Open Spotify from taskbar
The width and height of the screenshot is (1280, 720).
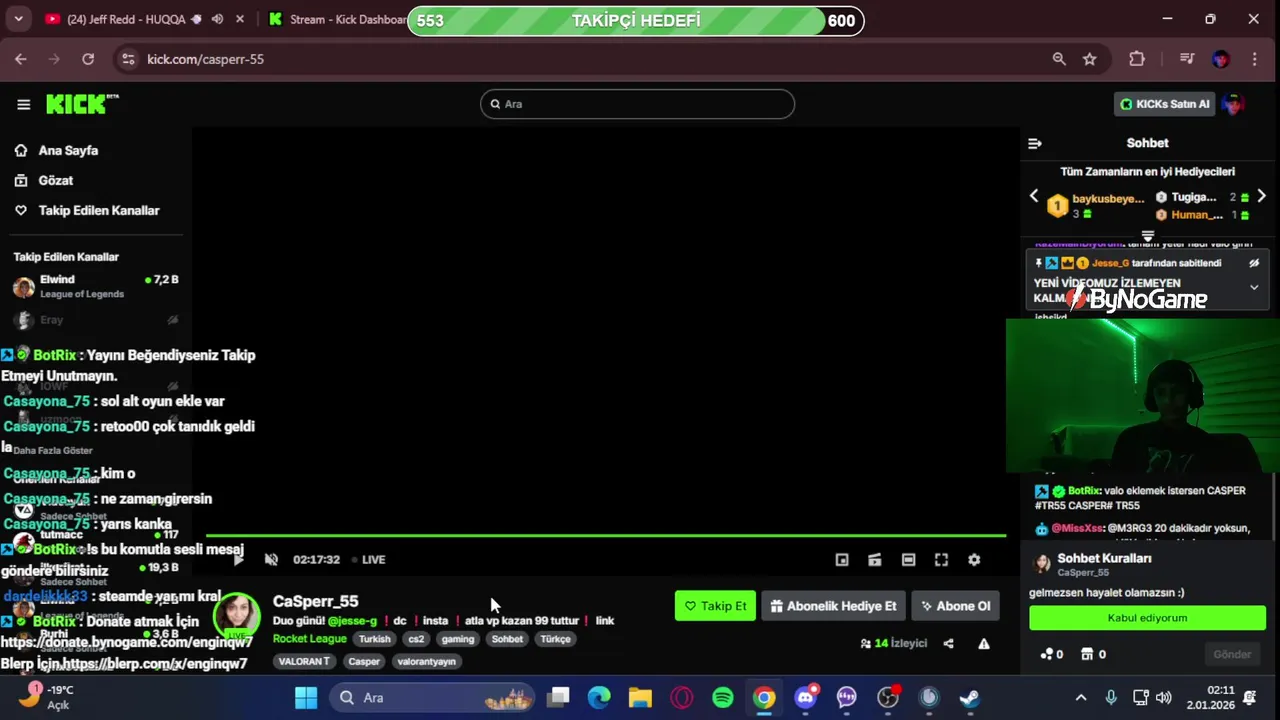pyautogui.click(x=722, y=698)
